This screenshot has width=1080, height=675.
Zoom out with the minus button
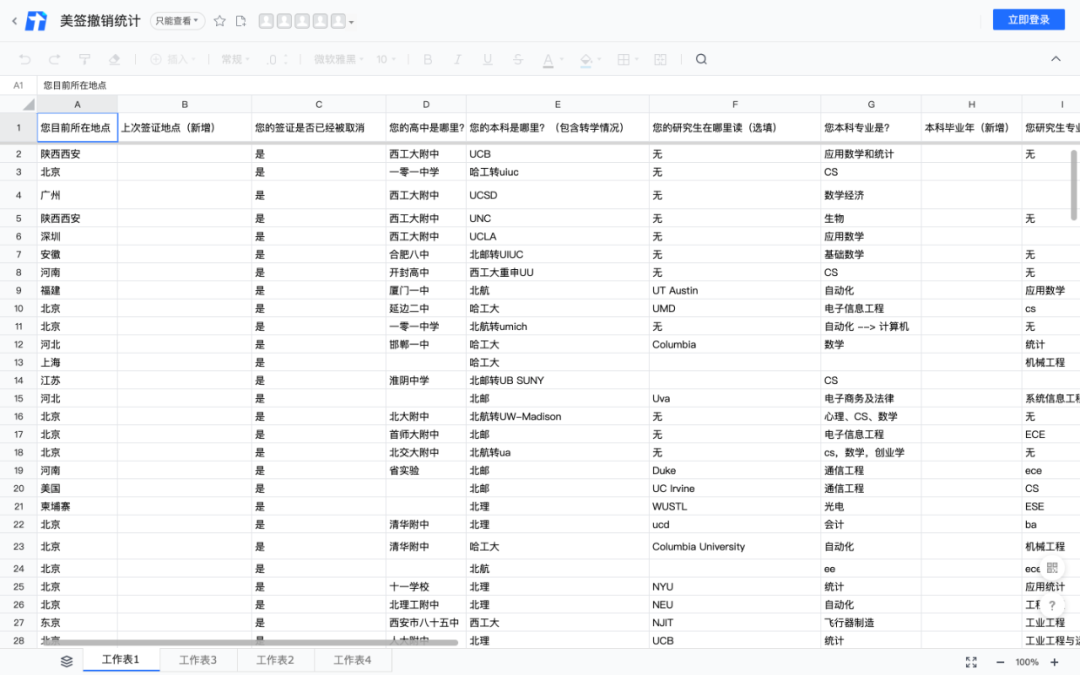(x=1000, y=662)
